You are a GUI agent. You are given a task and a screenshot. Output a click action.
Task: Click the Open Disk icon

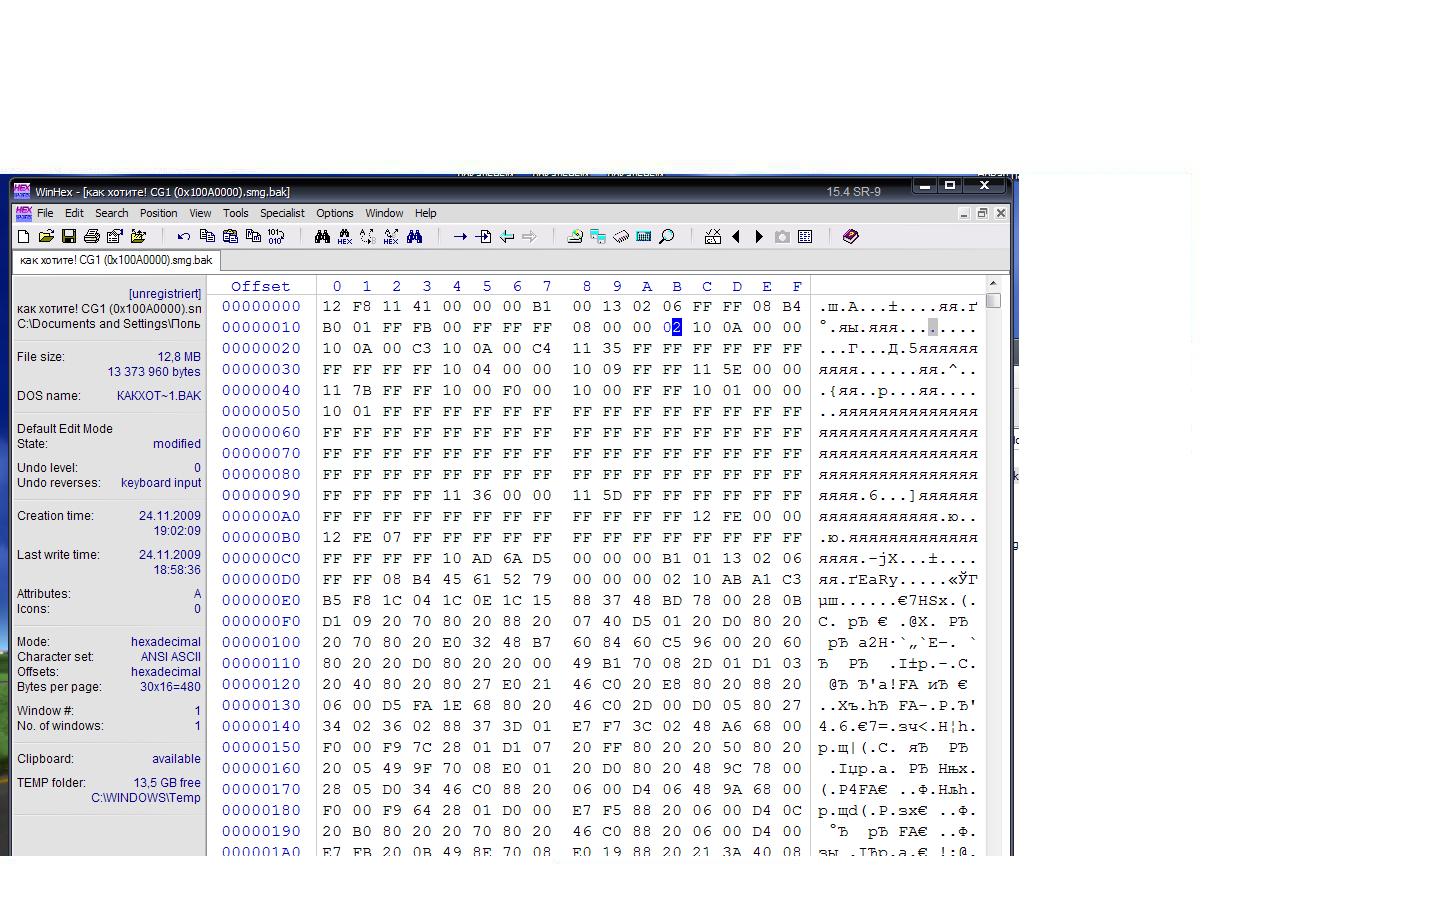point(575,237)
